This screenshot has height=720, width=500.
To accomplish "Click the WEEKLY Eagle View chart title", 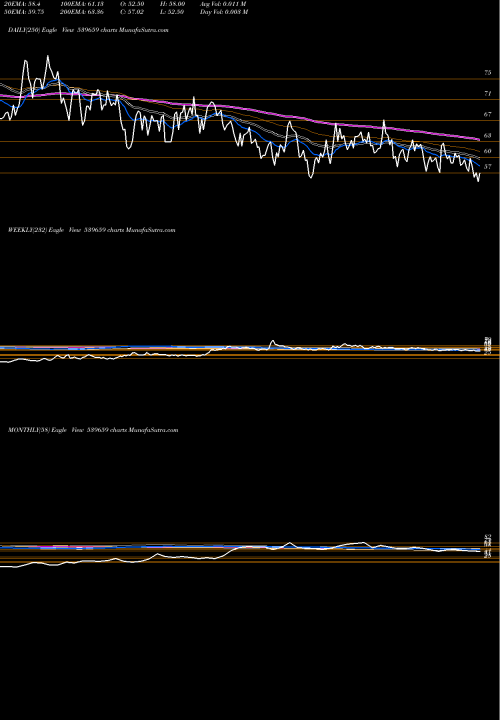I will coord(91,230).
